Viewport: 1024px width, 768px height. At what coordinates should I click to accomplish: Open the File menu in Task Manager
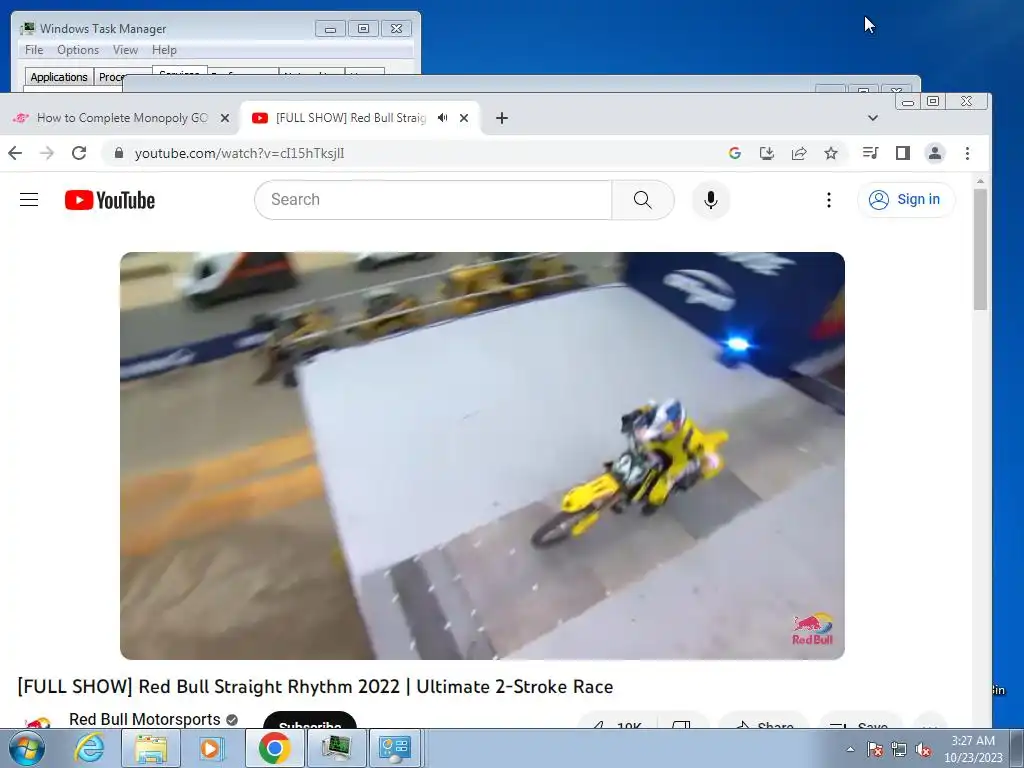tap(34, 50)
